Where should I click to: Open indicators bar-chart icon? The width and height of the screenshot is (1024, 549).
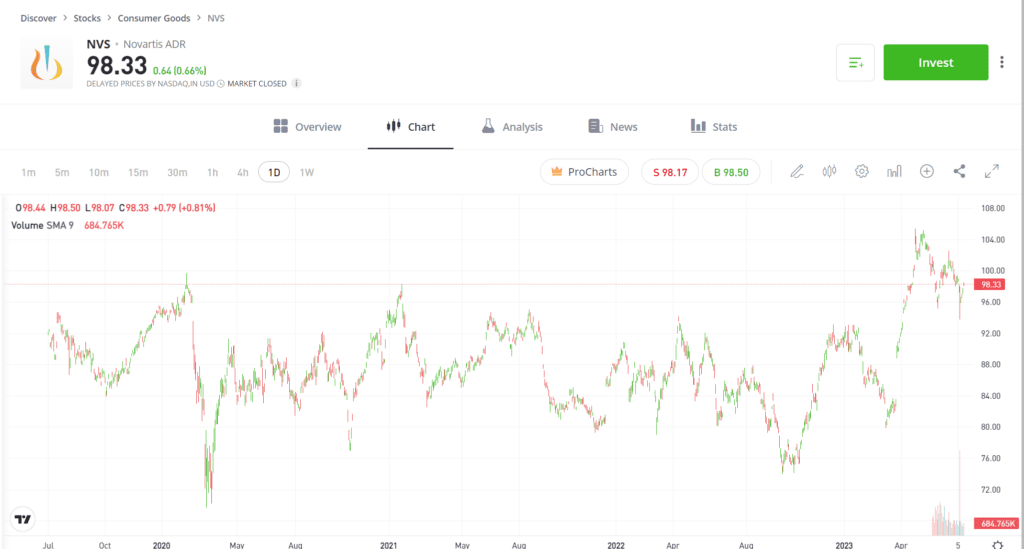894,172
